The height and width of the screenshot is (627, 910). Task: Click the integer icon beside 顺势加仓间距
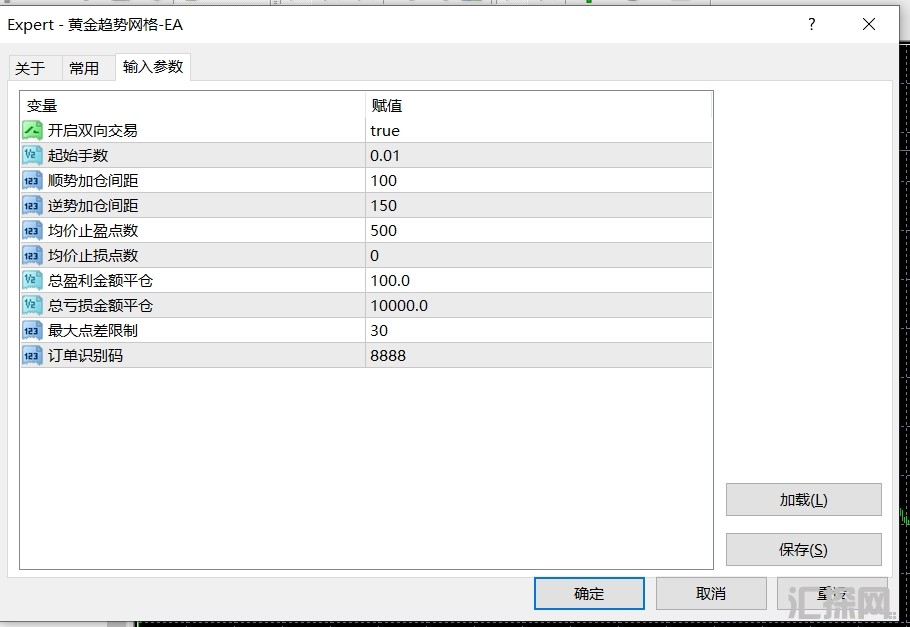[32, 181]
